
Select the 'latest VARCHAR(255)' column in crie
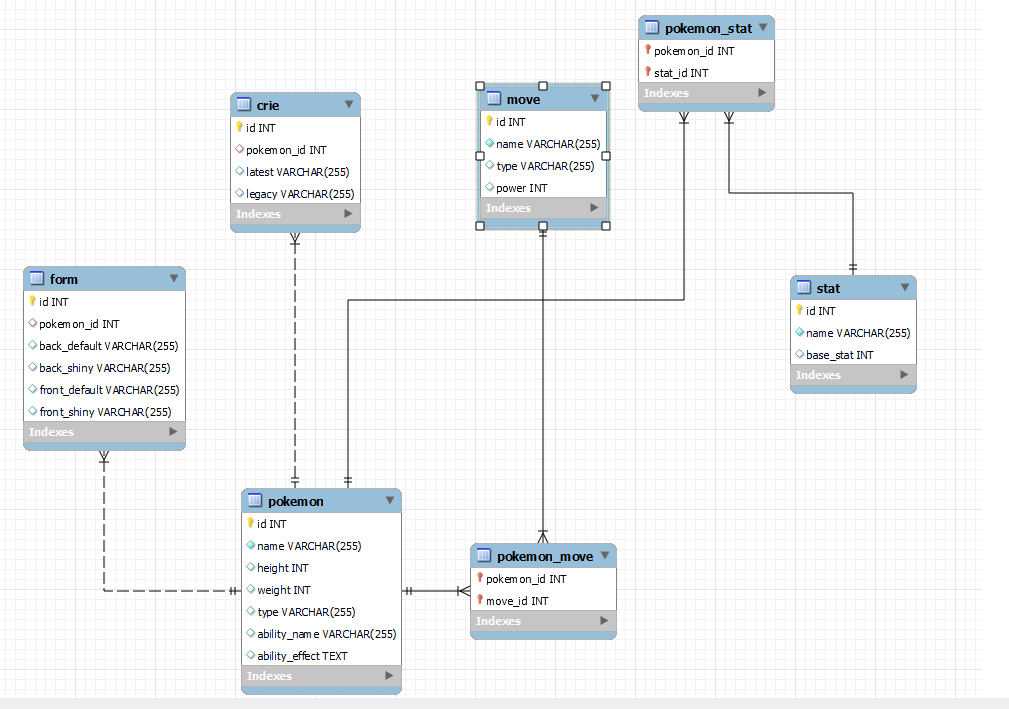pos(295,172)
